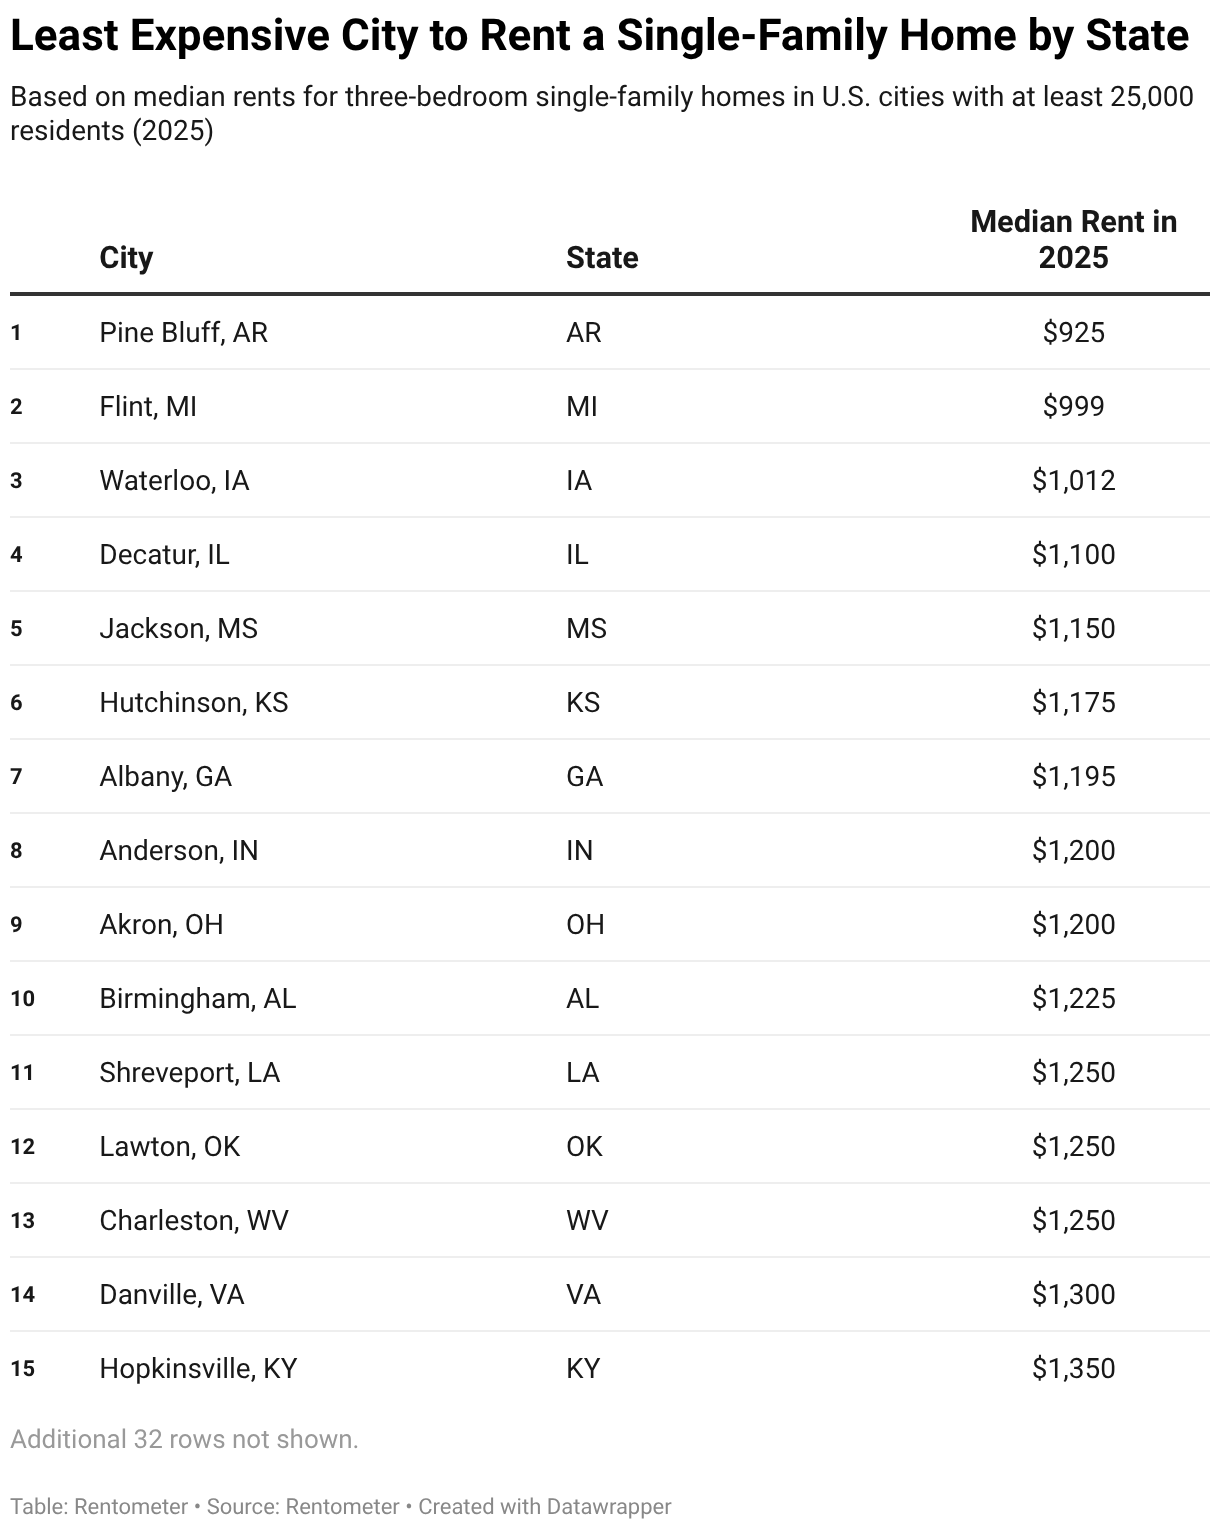Viewport: 1220px width, 1530px height.
Task: Click the WV state cell
Action: click(x=587, y=1220)
